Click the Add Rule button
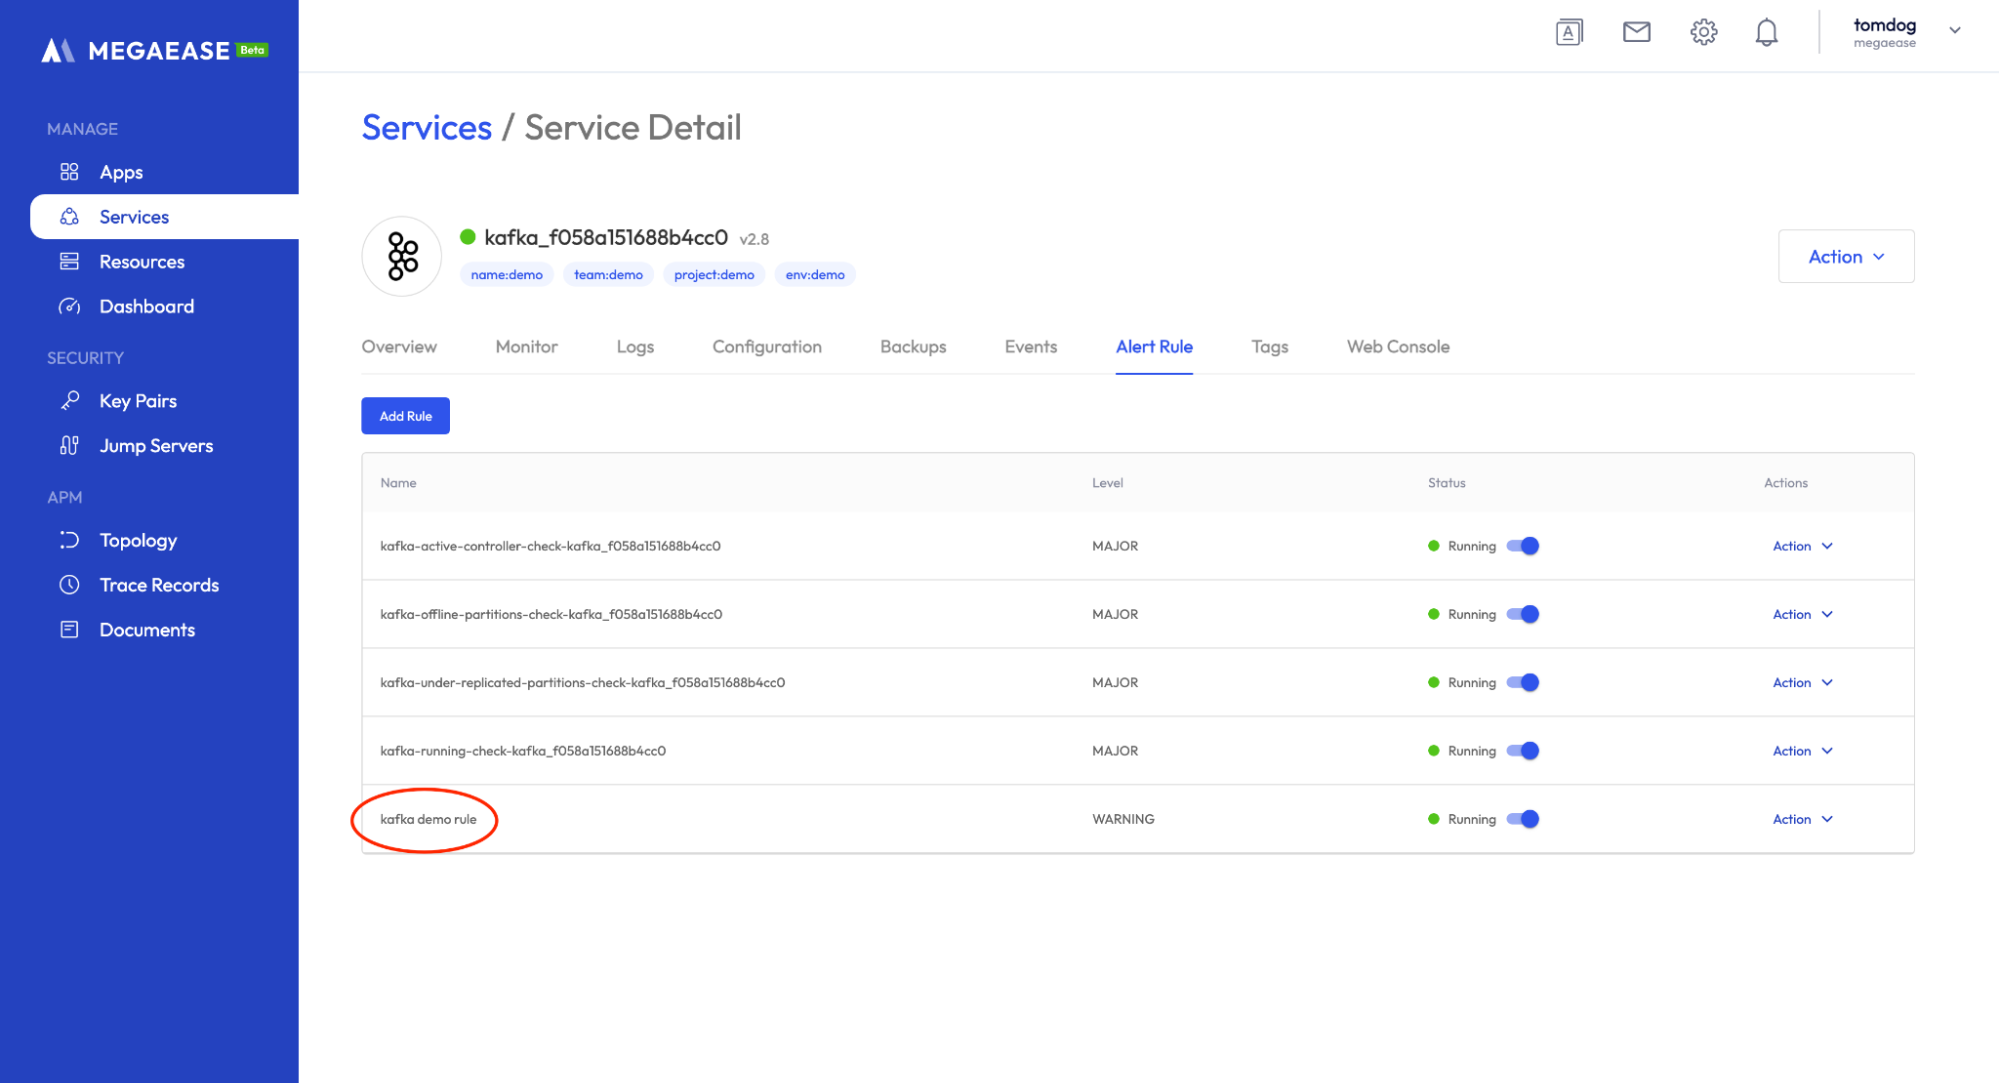The image size is (1999, 1084). (x=405, y=416)
